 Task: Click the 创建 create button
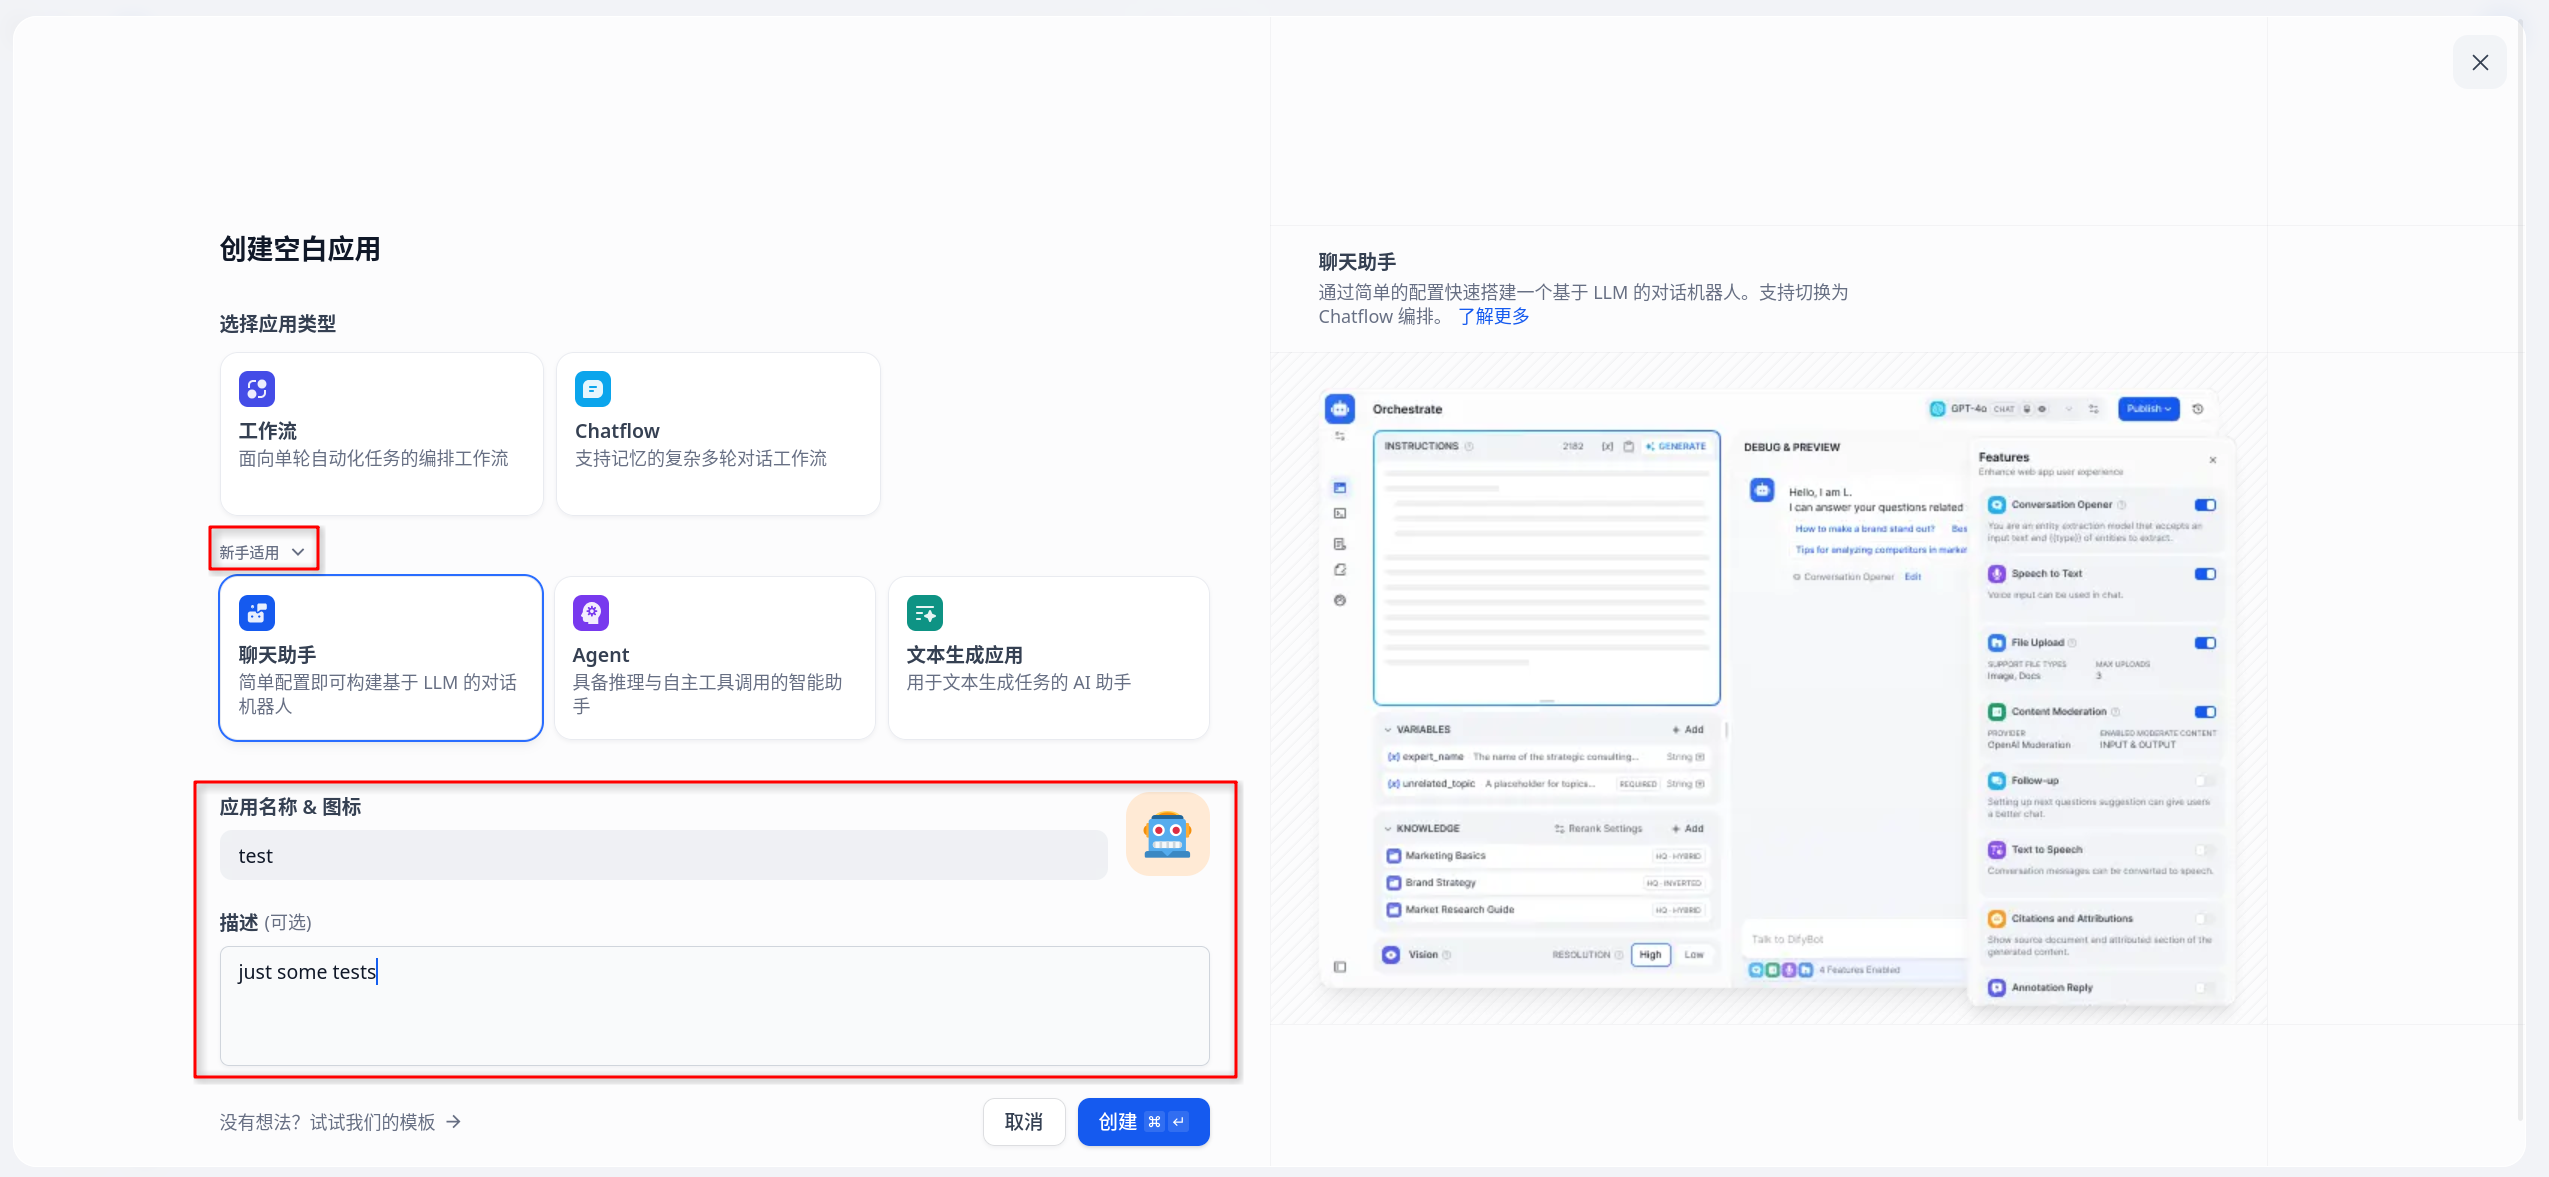point(1142,1122)
